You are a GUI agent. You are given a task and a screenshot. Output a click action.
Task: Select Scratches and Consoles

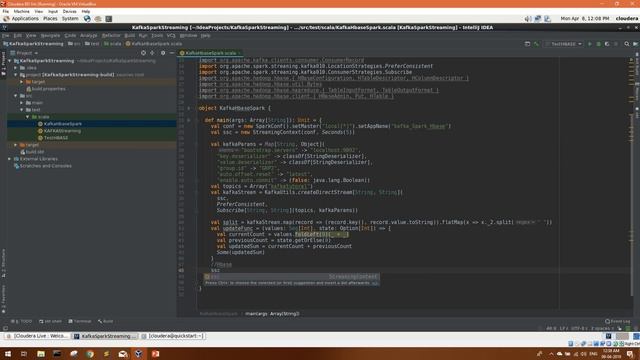(42, 166)
